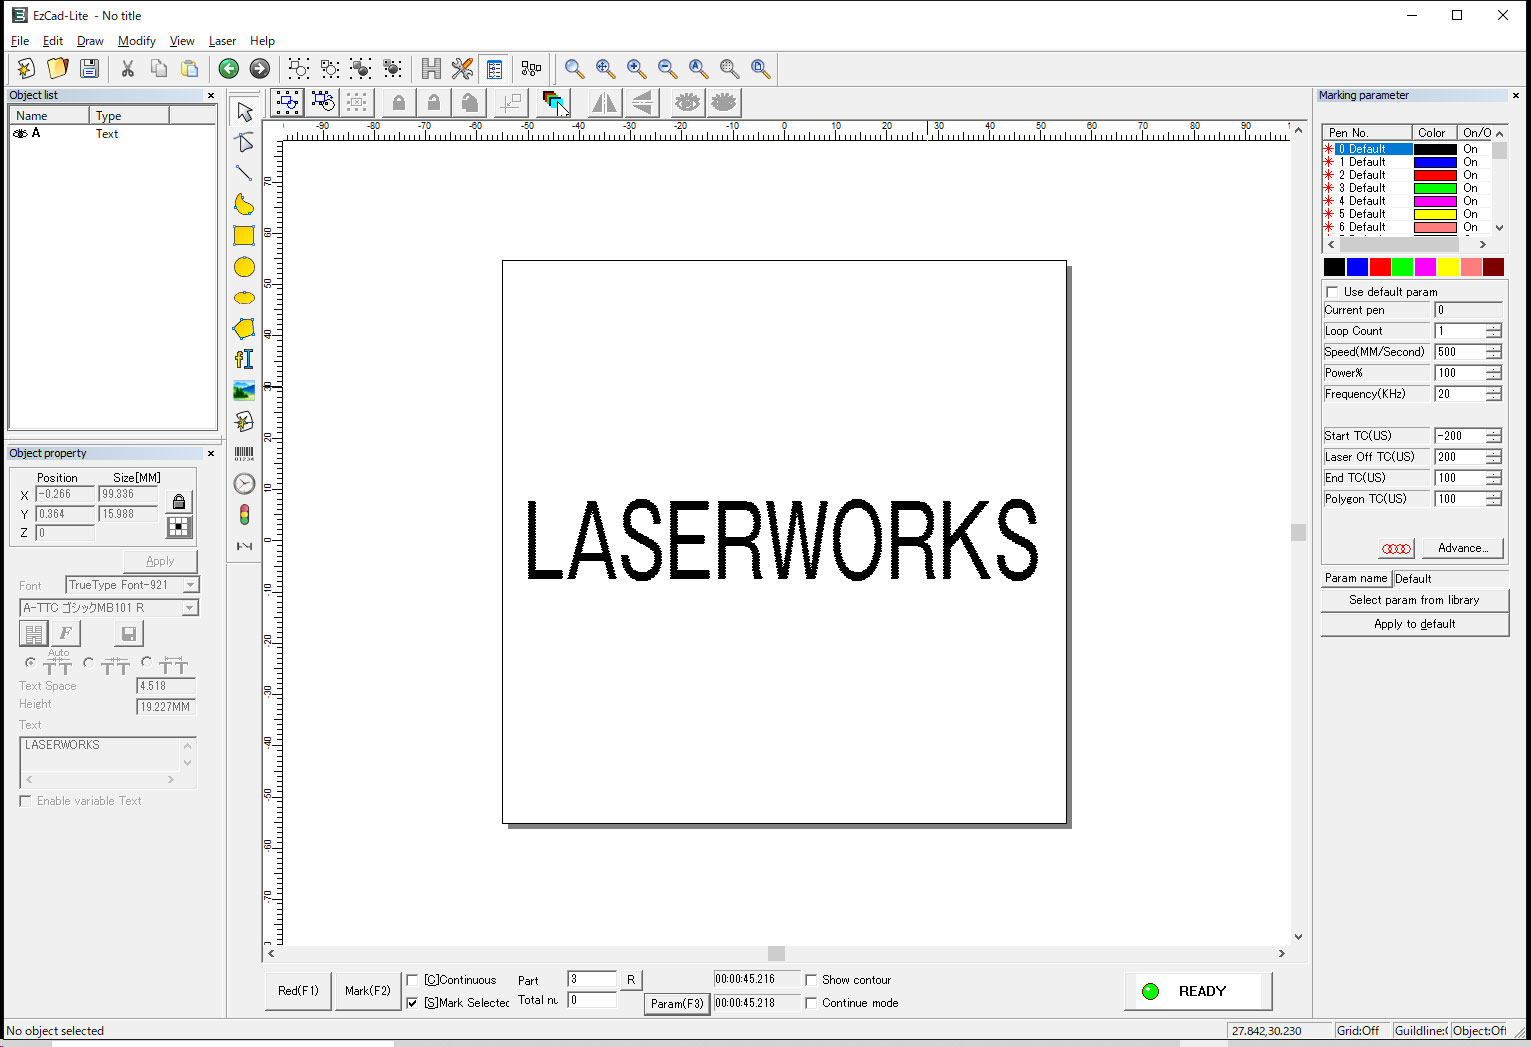Open the Laser menu
Viewport: 1531px width, 1047px height.
pos(222,41)
